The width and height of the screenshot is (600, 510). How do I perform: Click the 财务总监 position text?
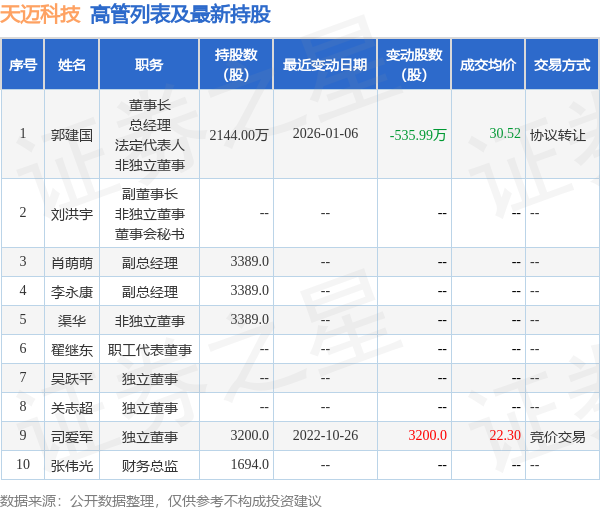(150, 466)
